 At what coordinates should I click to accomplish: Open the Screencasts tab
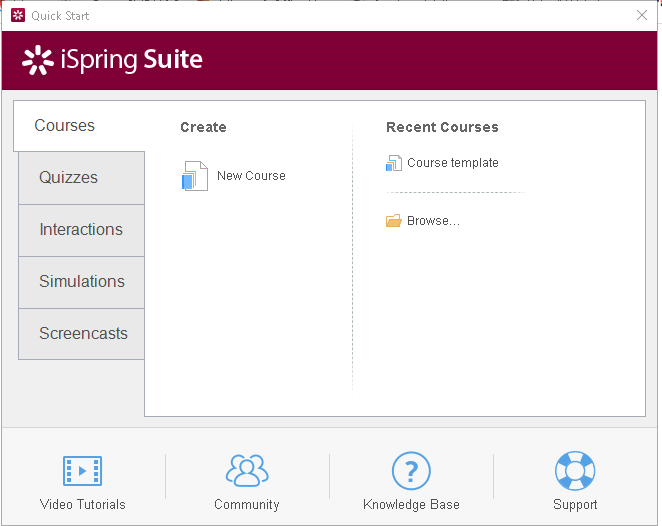81,334
